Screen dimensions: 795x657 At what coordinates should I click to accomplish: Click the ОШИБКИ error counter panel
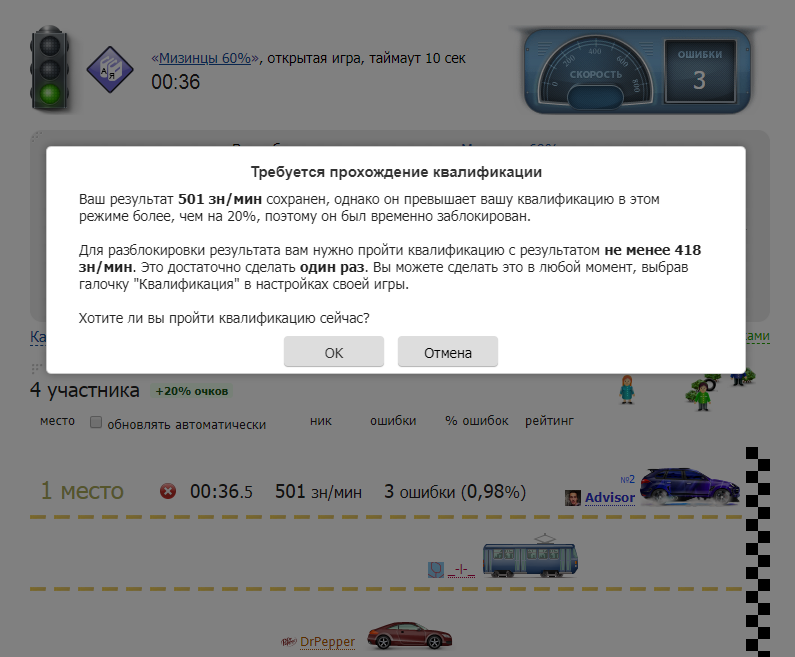pos(700,71)
